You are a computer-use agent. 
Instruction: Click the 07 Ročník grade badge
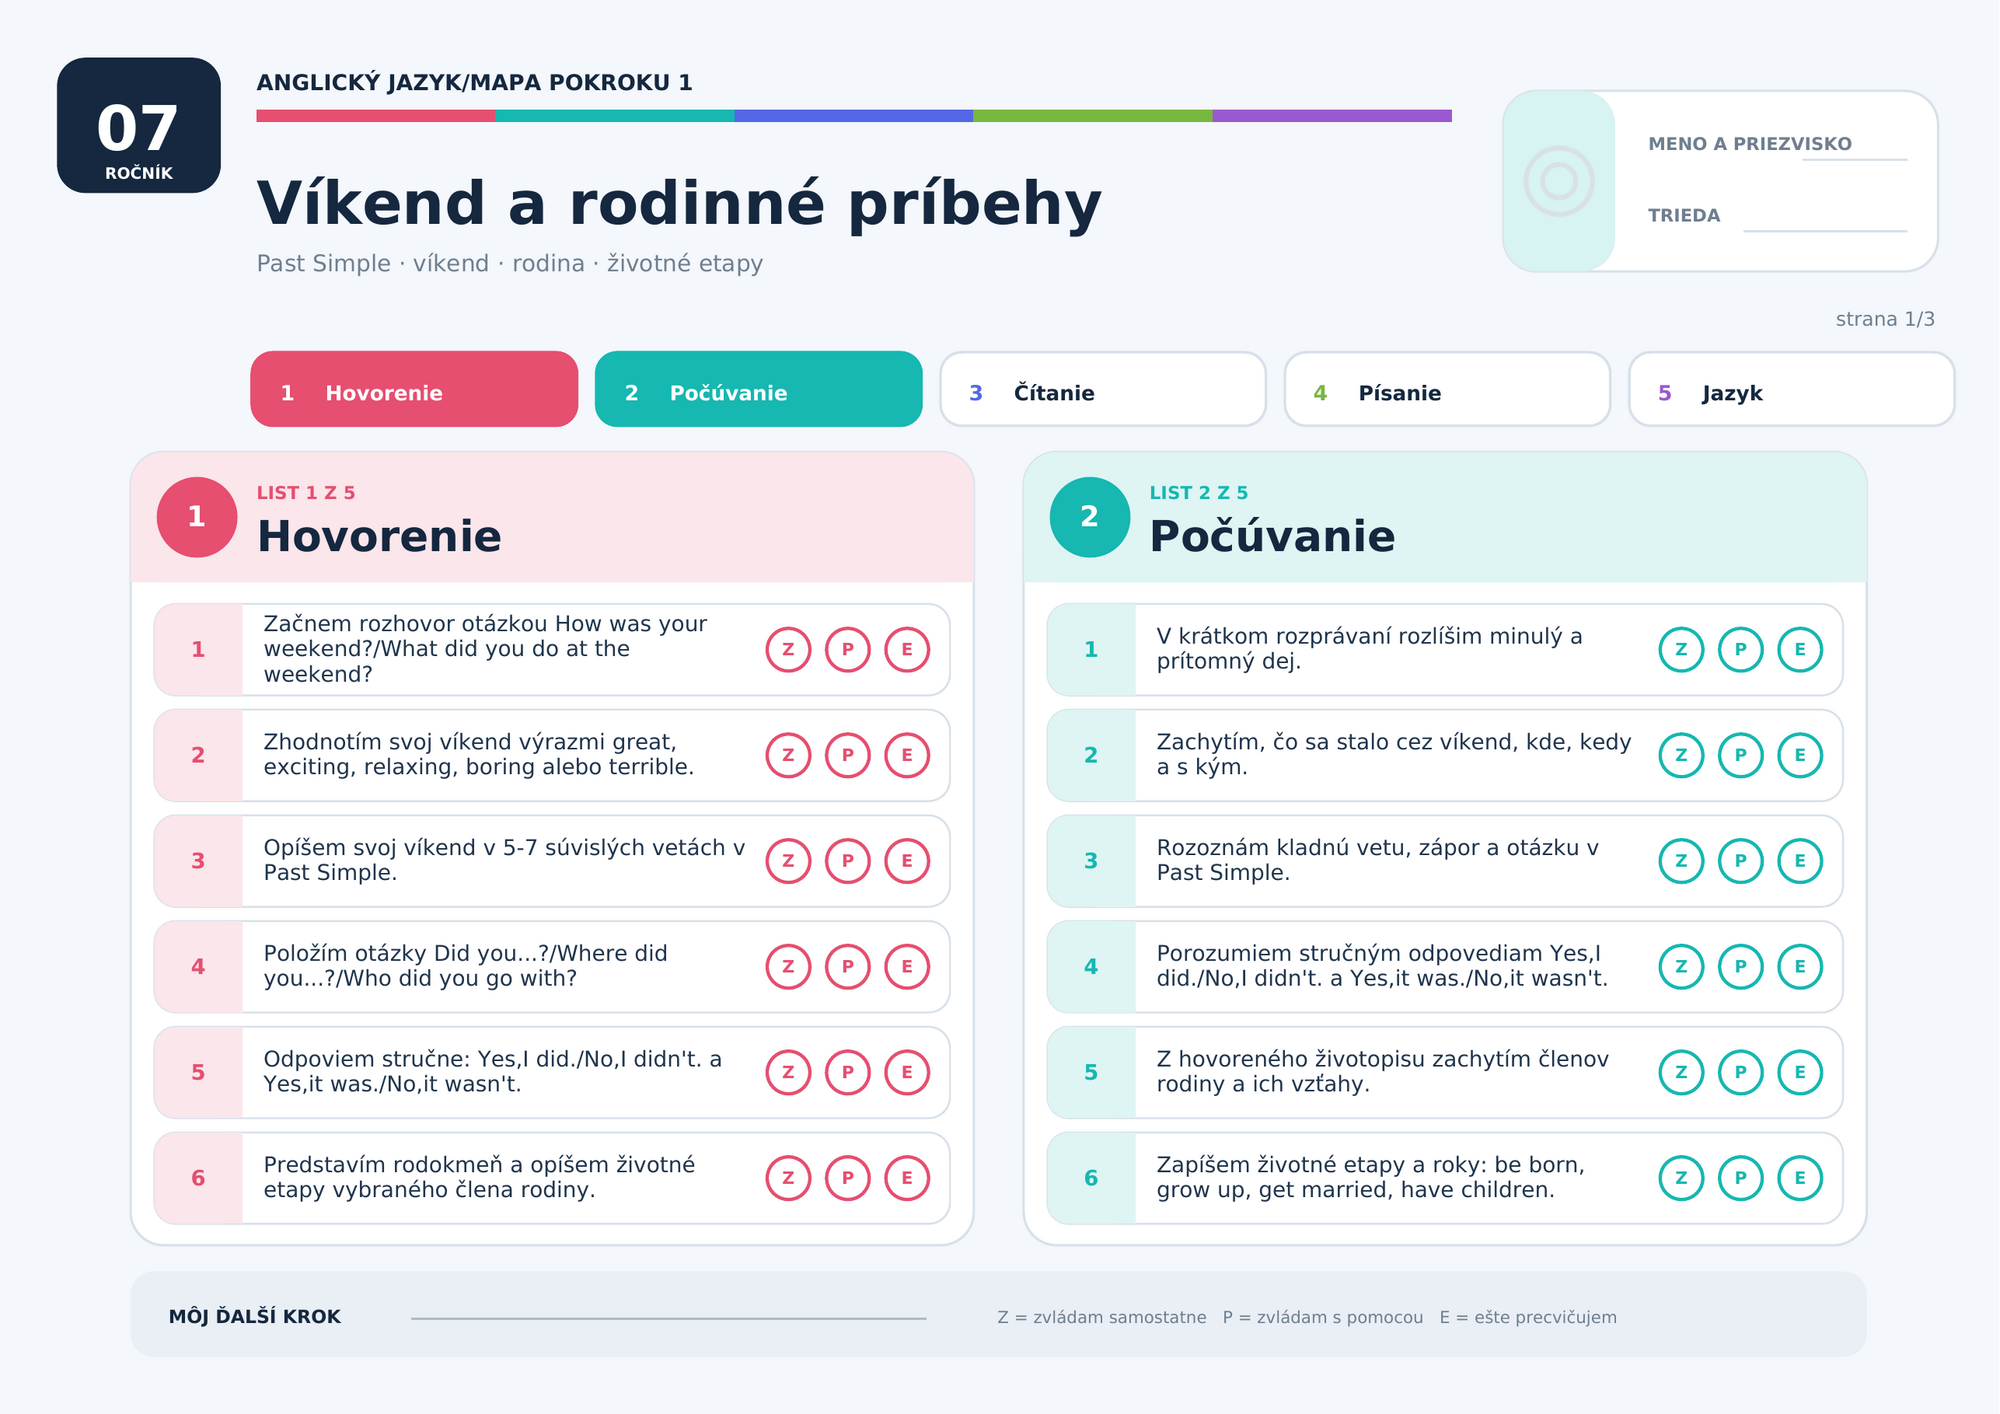pos(139,125)
